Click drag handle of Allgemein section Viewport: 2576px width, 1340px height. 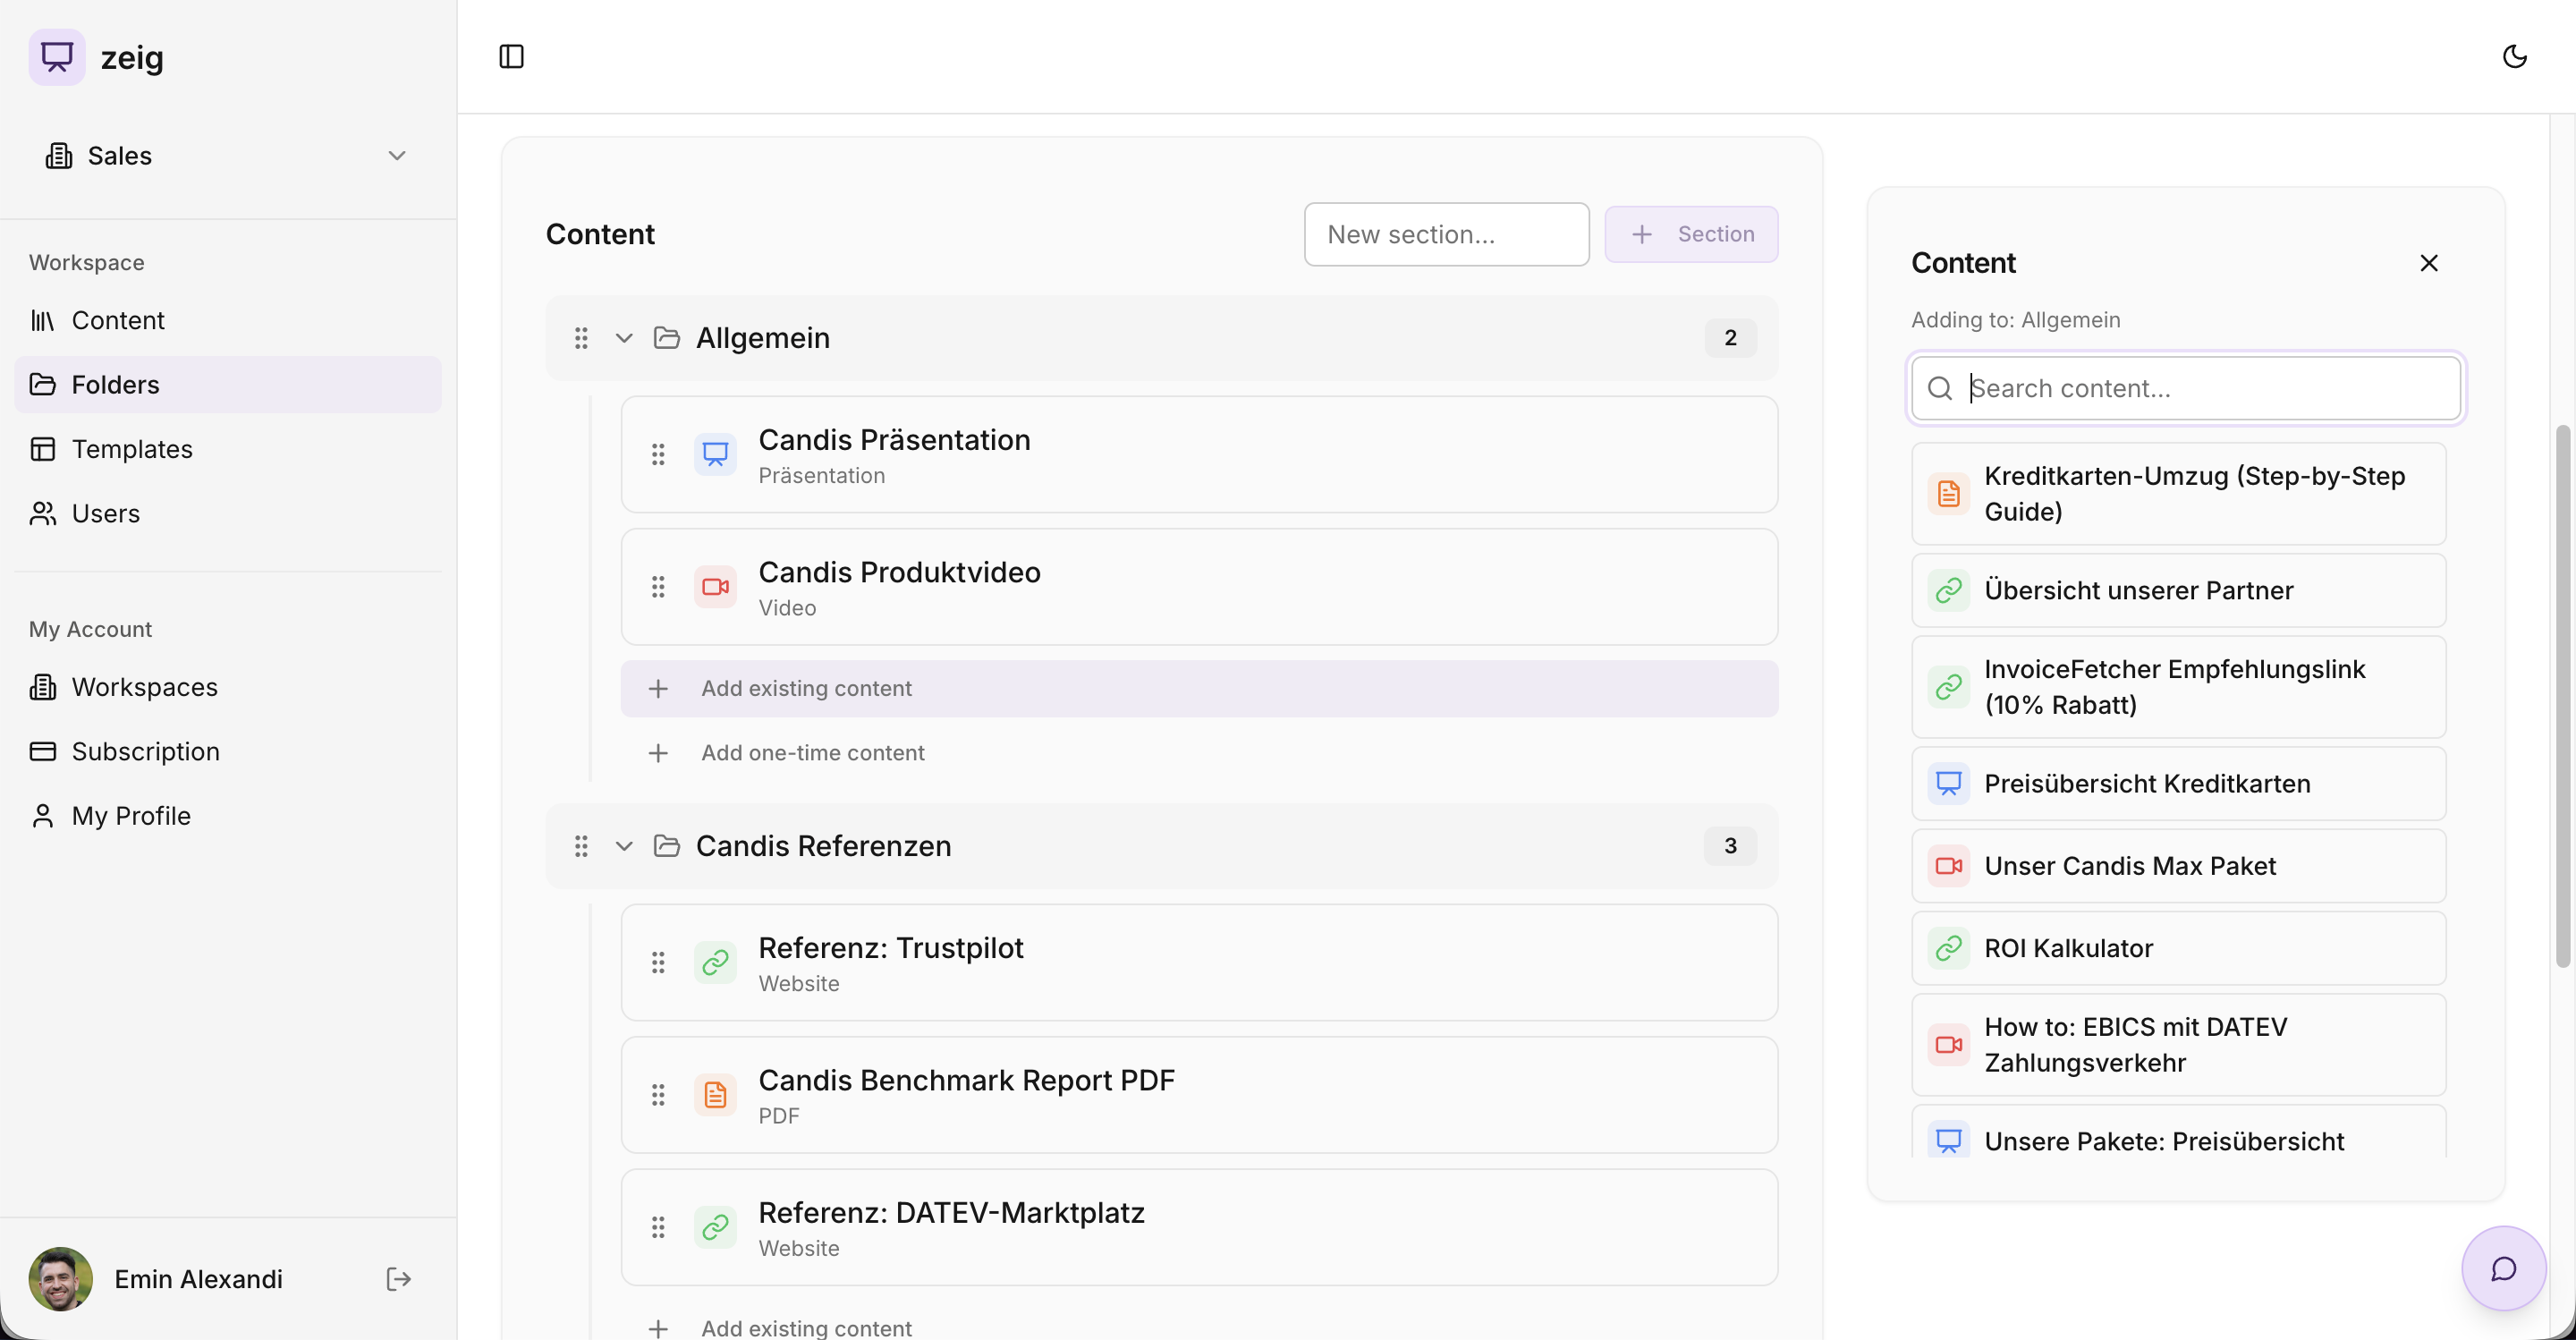tap(581, 338)
